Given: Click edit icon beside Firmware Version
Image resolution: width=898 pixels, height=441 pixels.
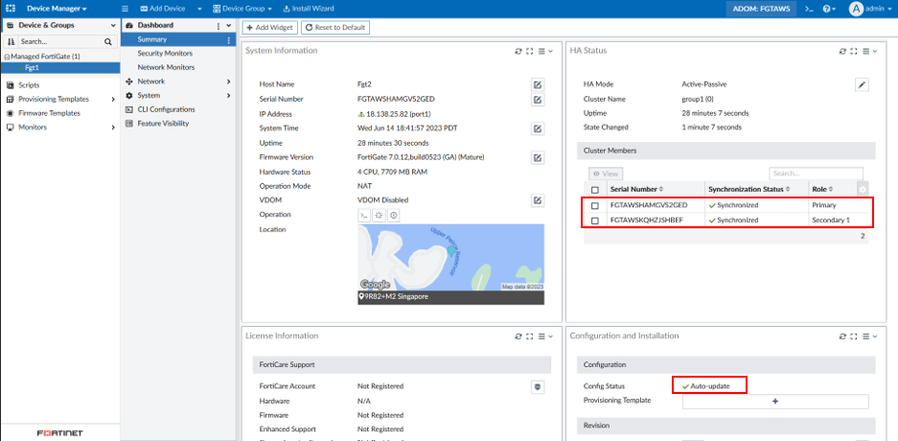Looking at the screenshot, I should 537,158.
